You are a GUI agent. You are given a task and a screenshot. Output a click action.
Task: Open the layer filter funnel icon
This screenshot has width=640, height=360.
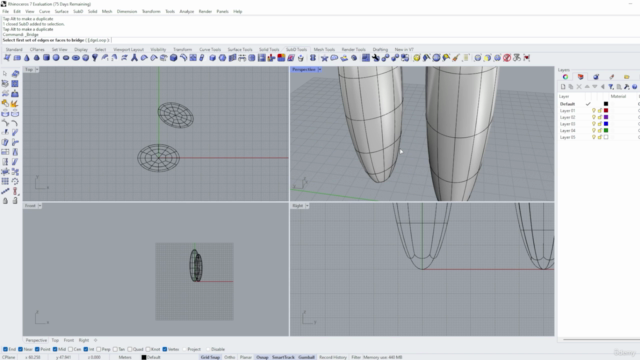tap(611, 87)
